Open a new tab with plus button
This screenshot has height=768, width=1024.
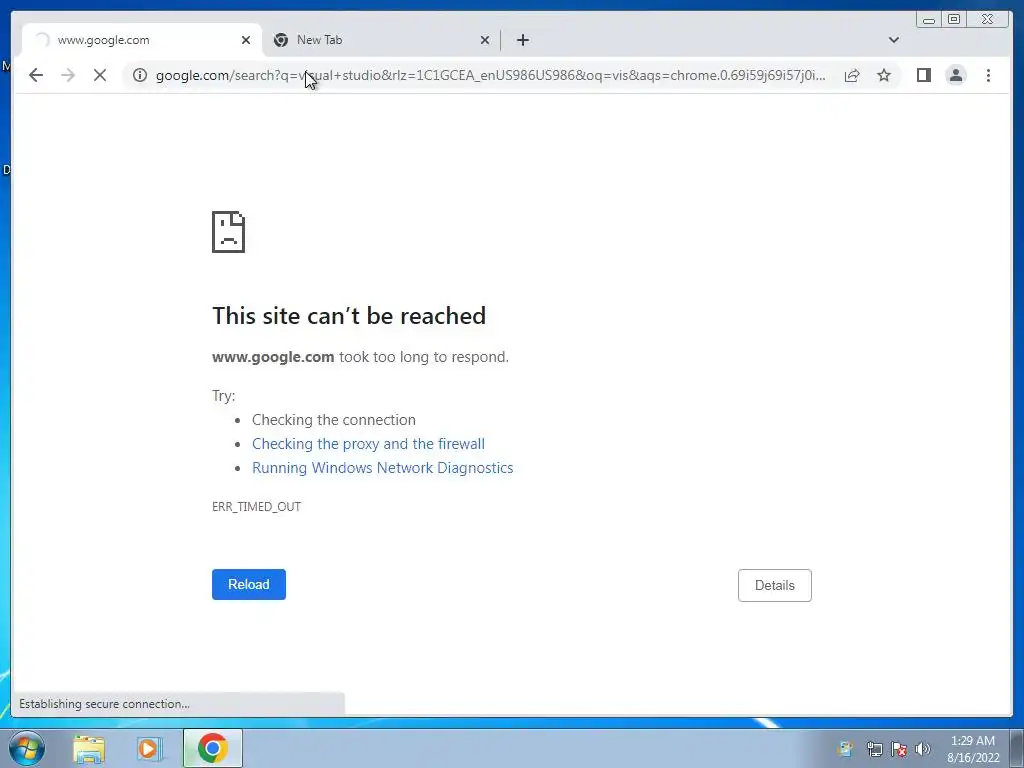[522, 40]
